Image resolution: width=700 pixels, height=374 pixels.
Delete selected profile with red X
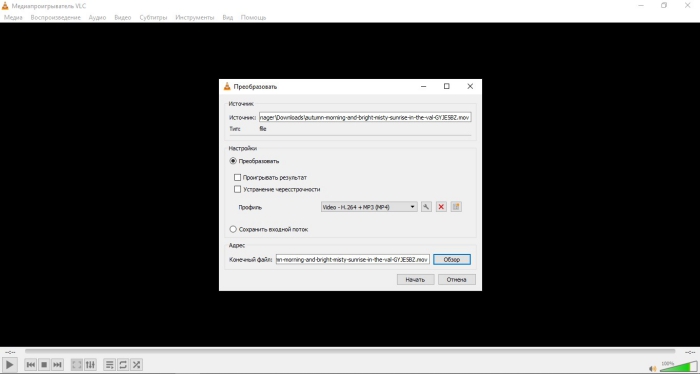(441, 207)
